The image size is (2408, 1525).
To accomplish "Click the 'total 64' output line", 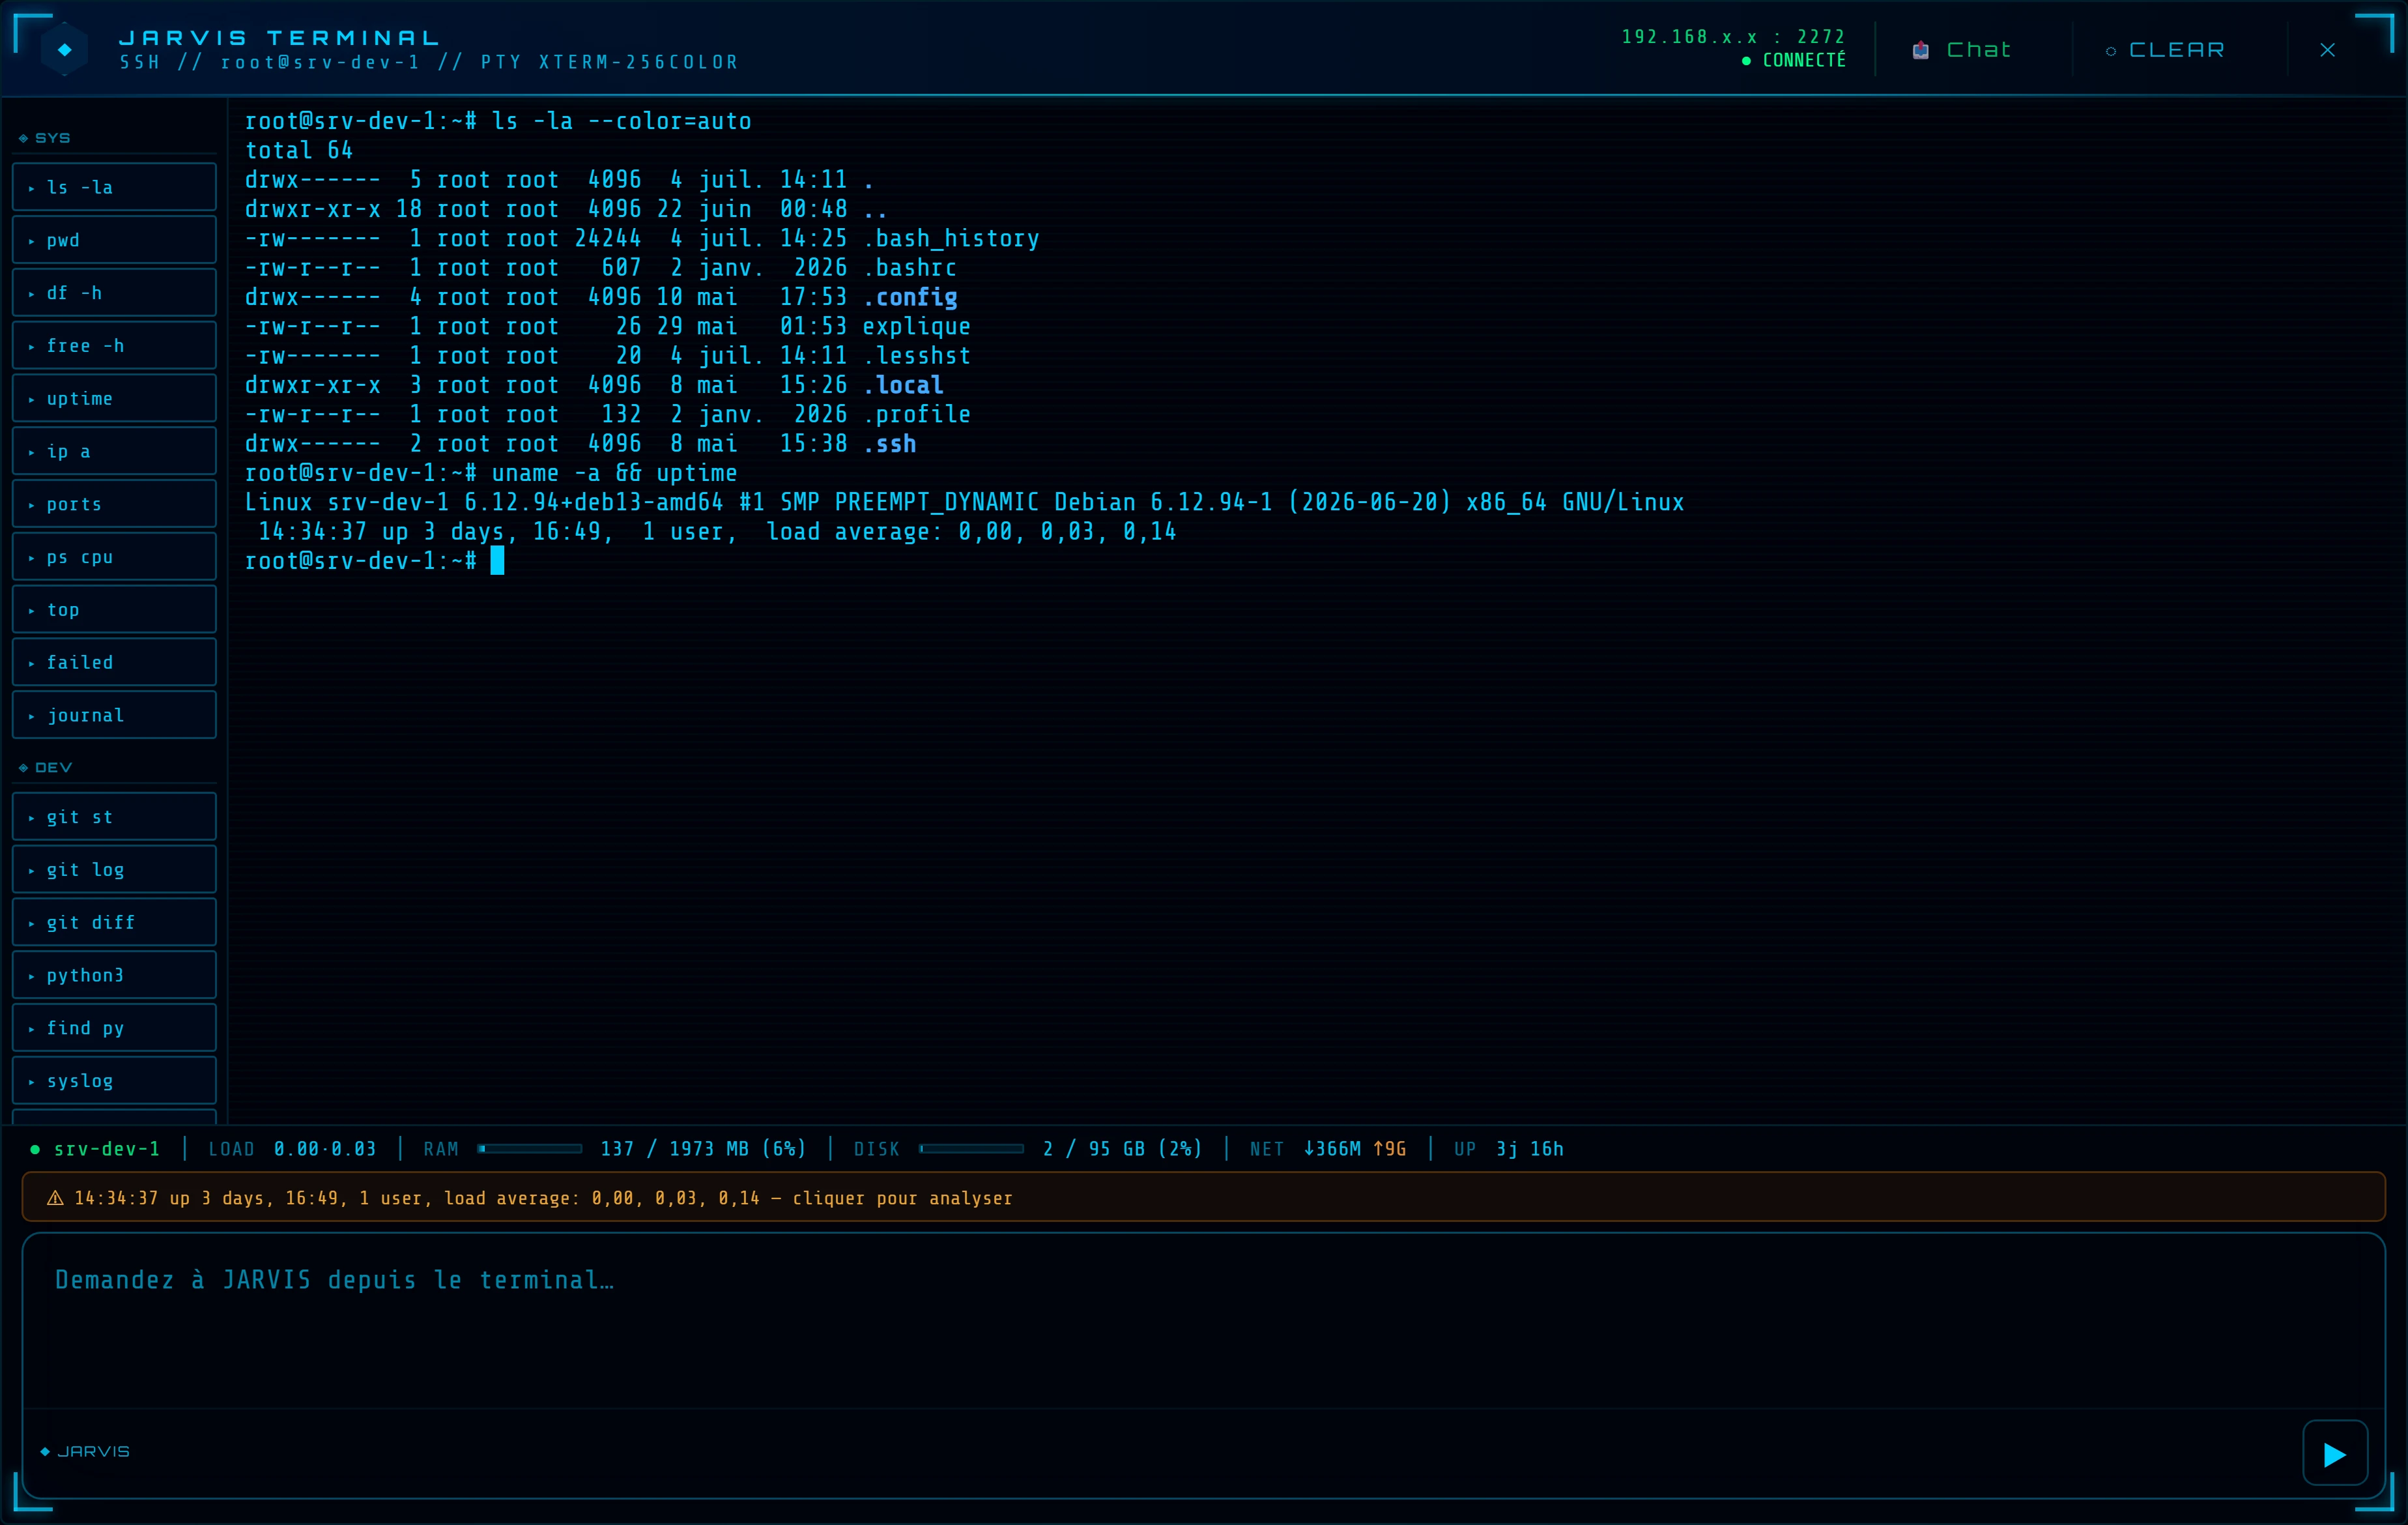I will tap(299, 151).
